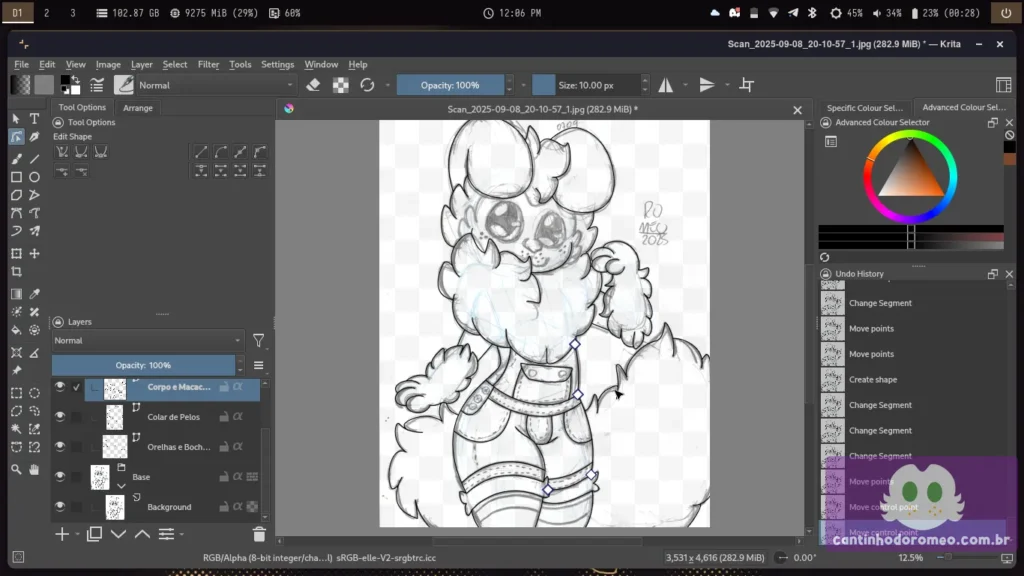Activate the Transform tool

[x=16, y=253]
